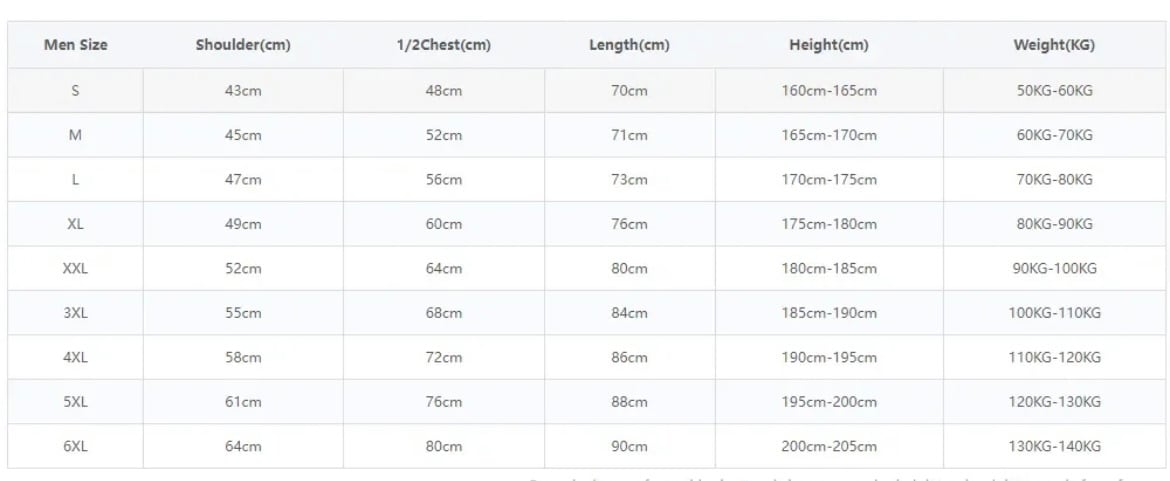Select the 1/2Chest(cm) column header
This screenshot has width=1170, height=481.
tap(444, 45)
